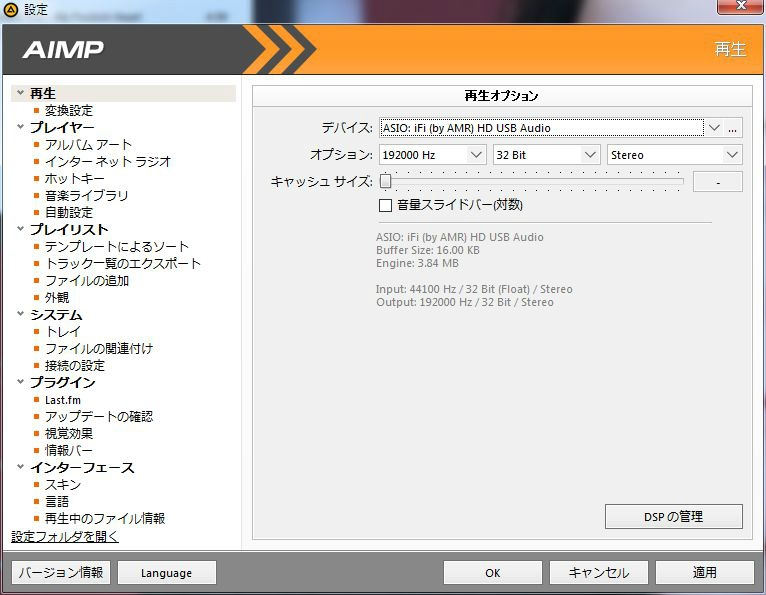Select the プレイヤー category heading

[62, 127]
